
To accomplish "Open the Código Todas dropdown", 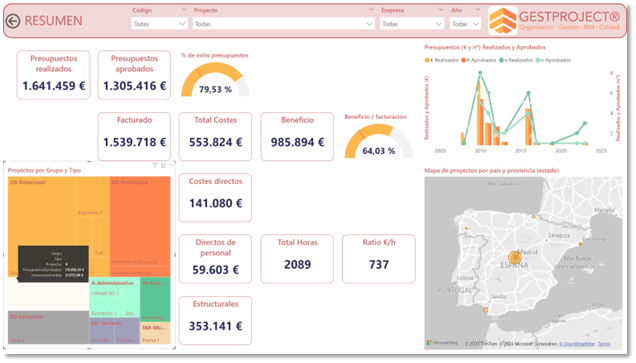I will point(159,24).
